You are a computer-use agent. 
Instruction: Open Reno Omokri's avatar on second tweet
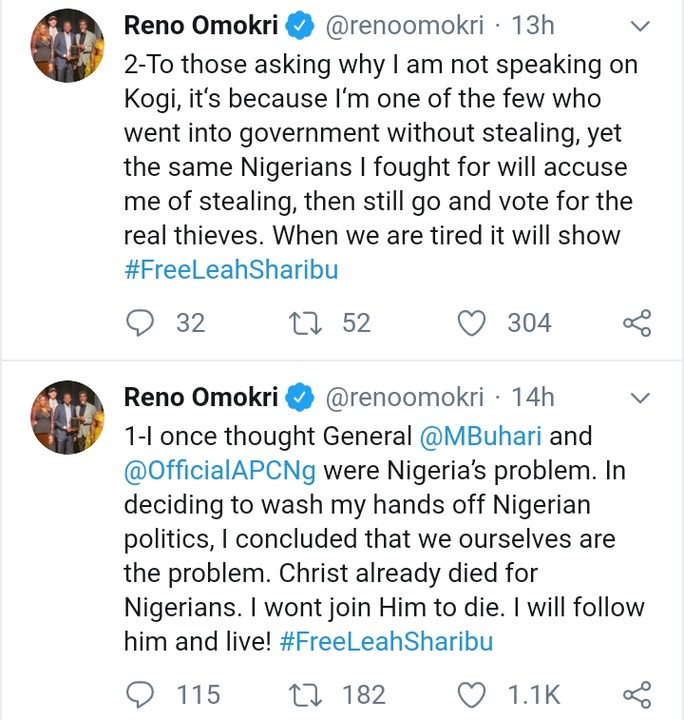click(x=70, y=417)
